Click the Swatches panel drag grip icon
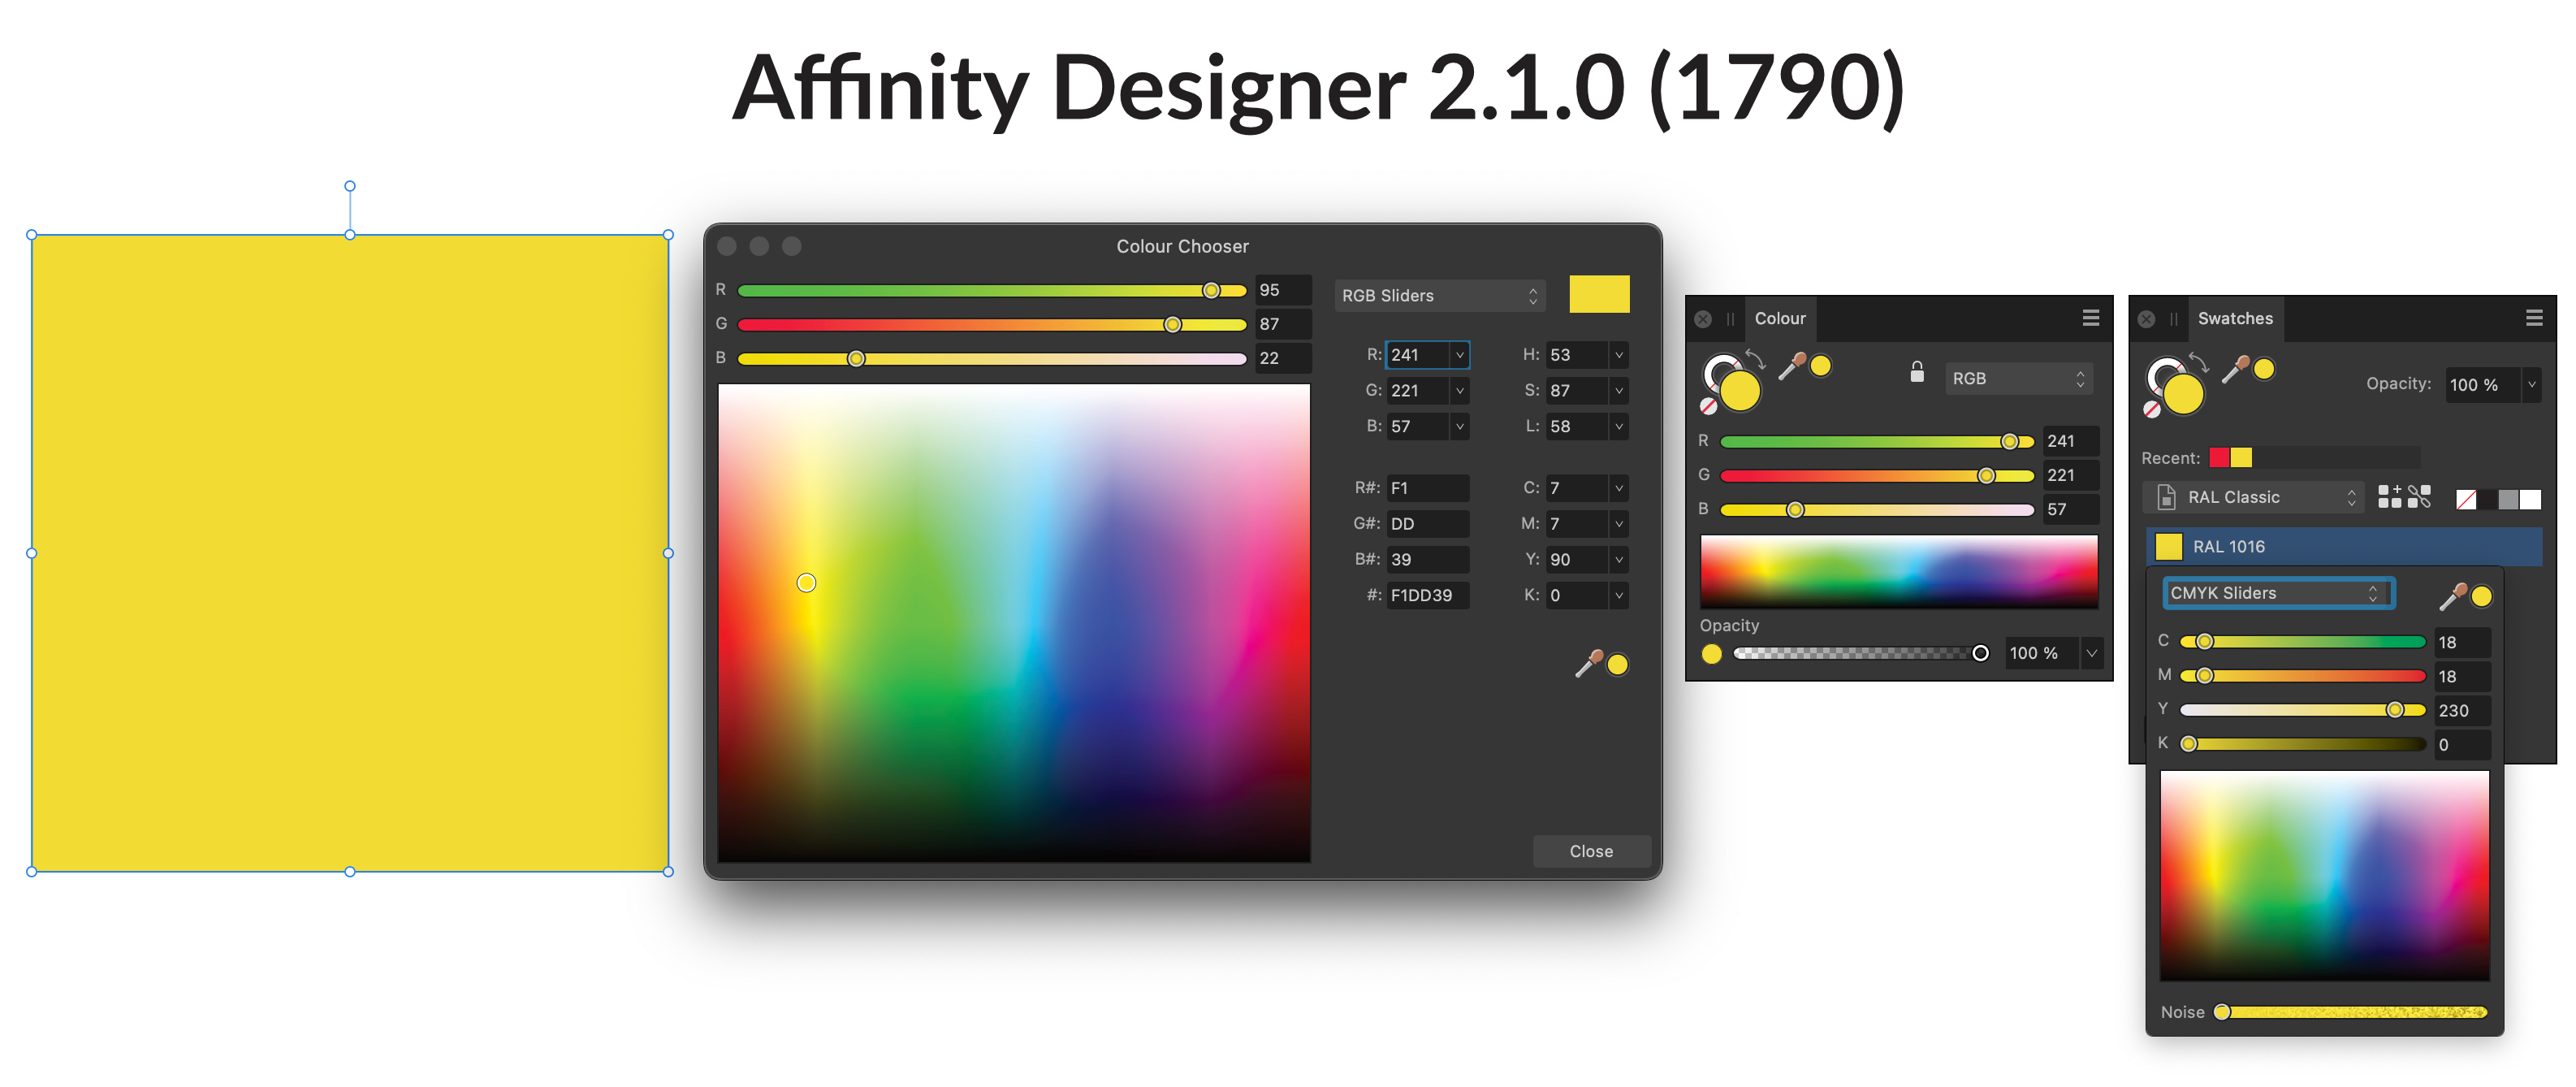2576x1087 pixels. pos(2173,319)
